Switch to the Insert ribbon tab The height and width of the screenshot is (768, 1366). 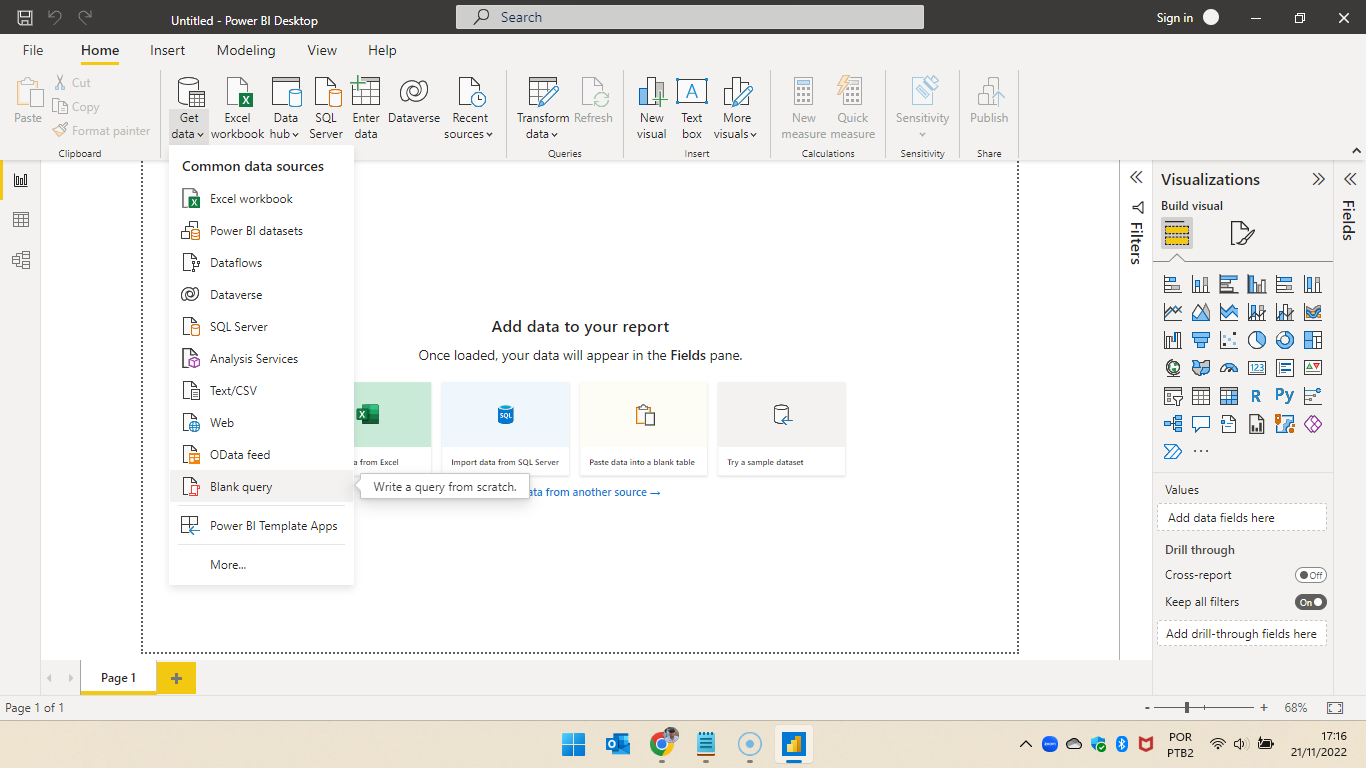click(x=167, y=50)
